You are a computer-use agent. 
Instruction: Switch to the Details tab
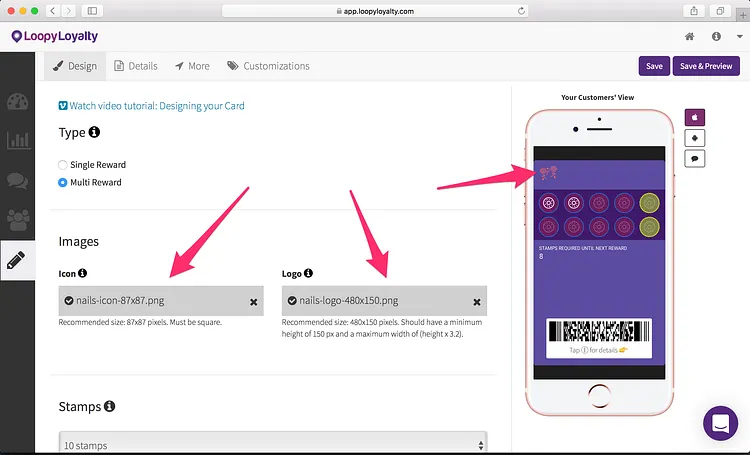(136, 66)
